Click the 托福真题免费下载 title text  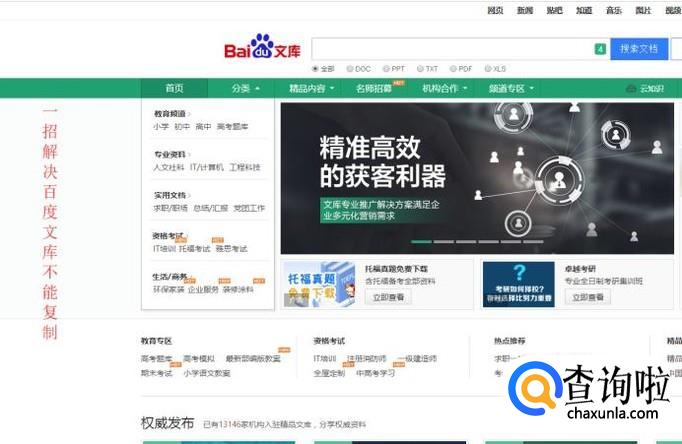[396, 269]
